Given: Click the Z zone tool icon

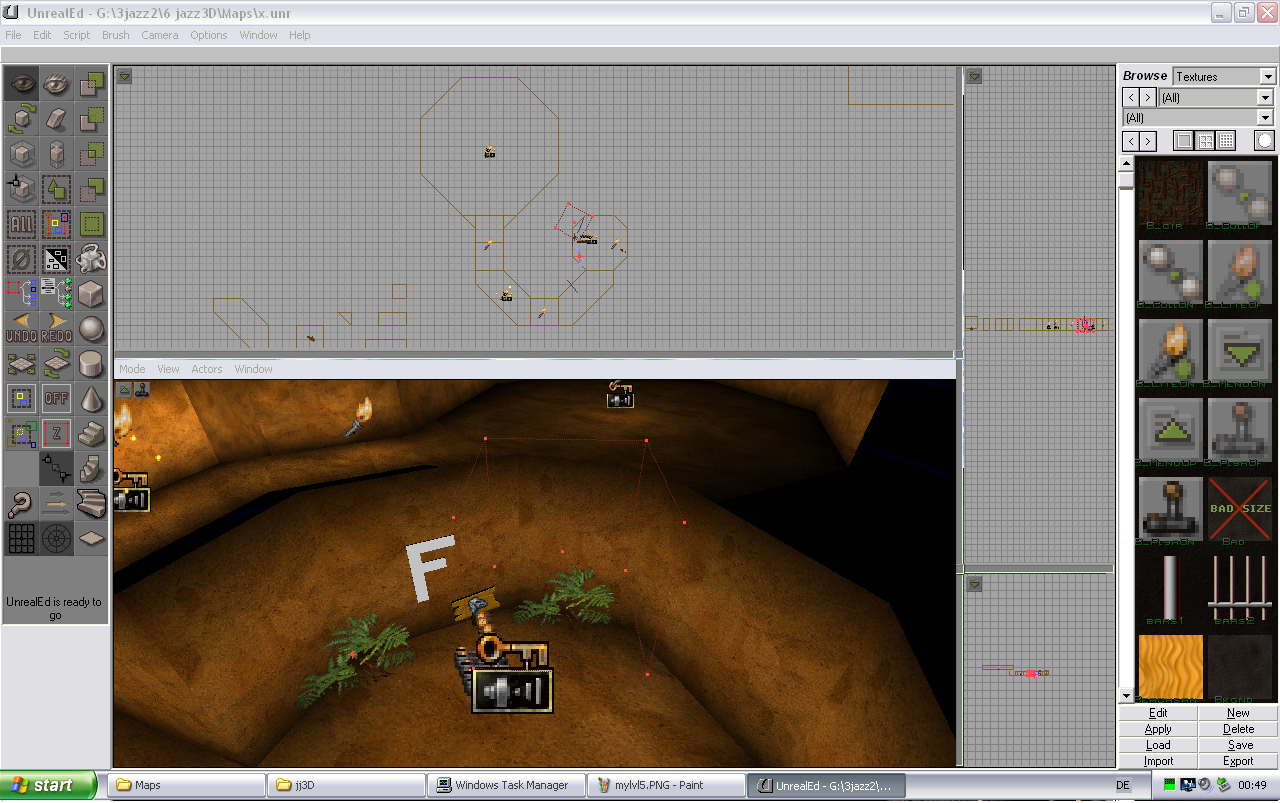Looking at the screenshot, I should pyautogui.click(x=56, y=433).
